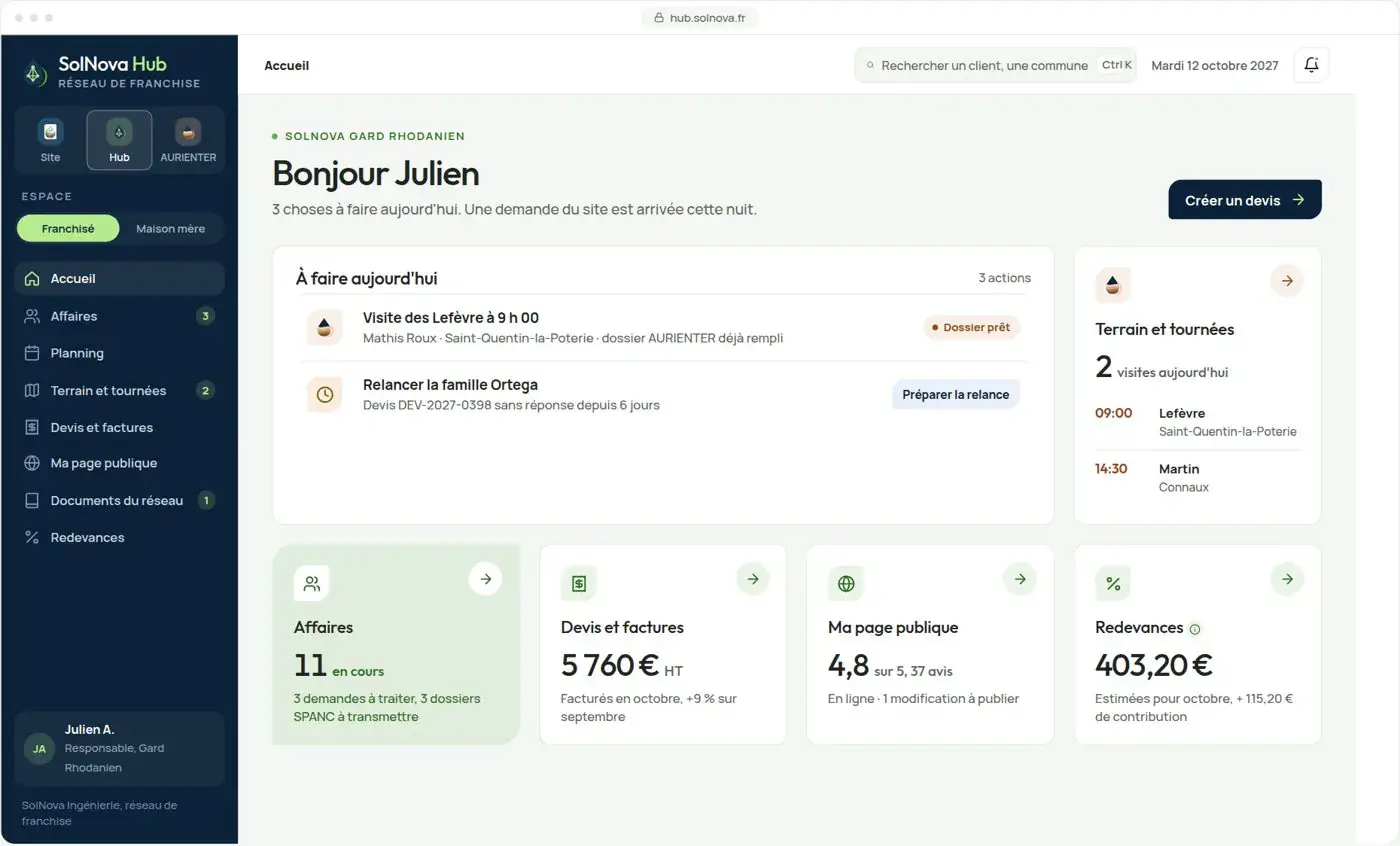This screenshot has height=846, width=1400.
Task: Open Devis et factures card arrow
Action: 753,578
